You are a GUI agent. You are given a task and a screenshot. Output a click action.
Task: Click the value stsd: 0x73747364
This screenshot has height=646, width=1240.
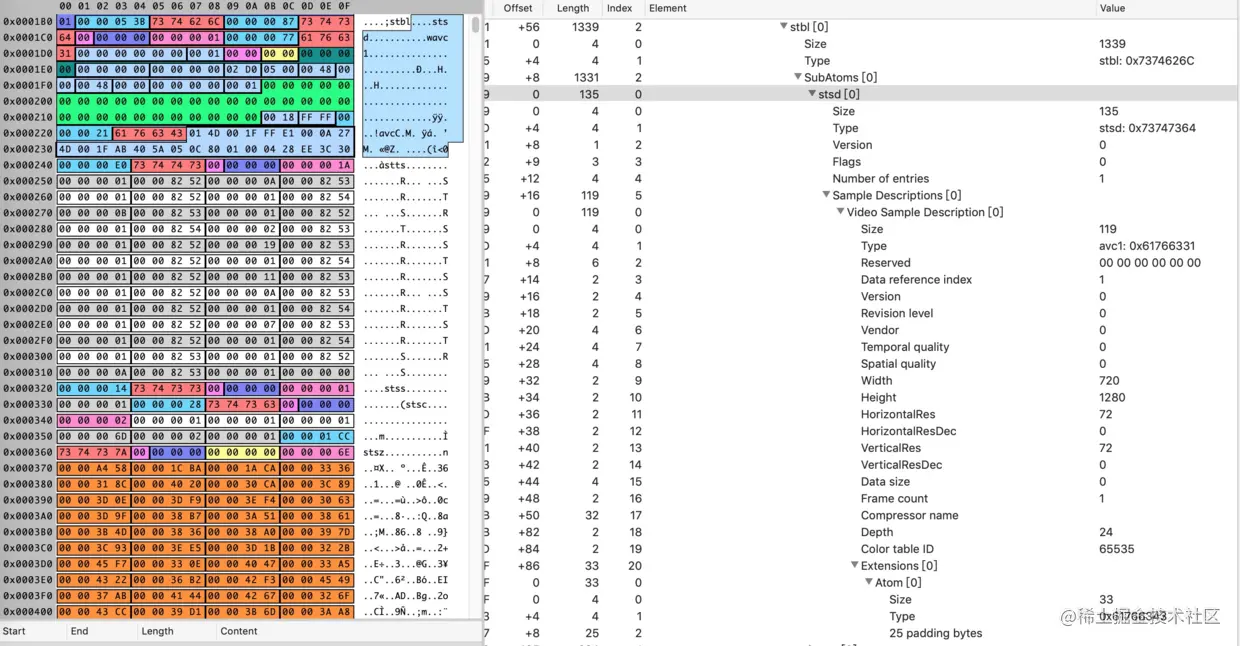1147,128
